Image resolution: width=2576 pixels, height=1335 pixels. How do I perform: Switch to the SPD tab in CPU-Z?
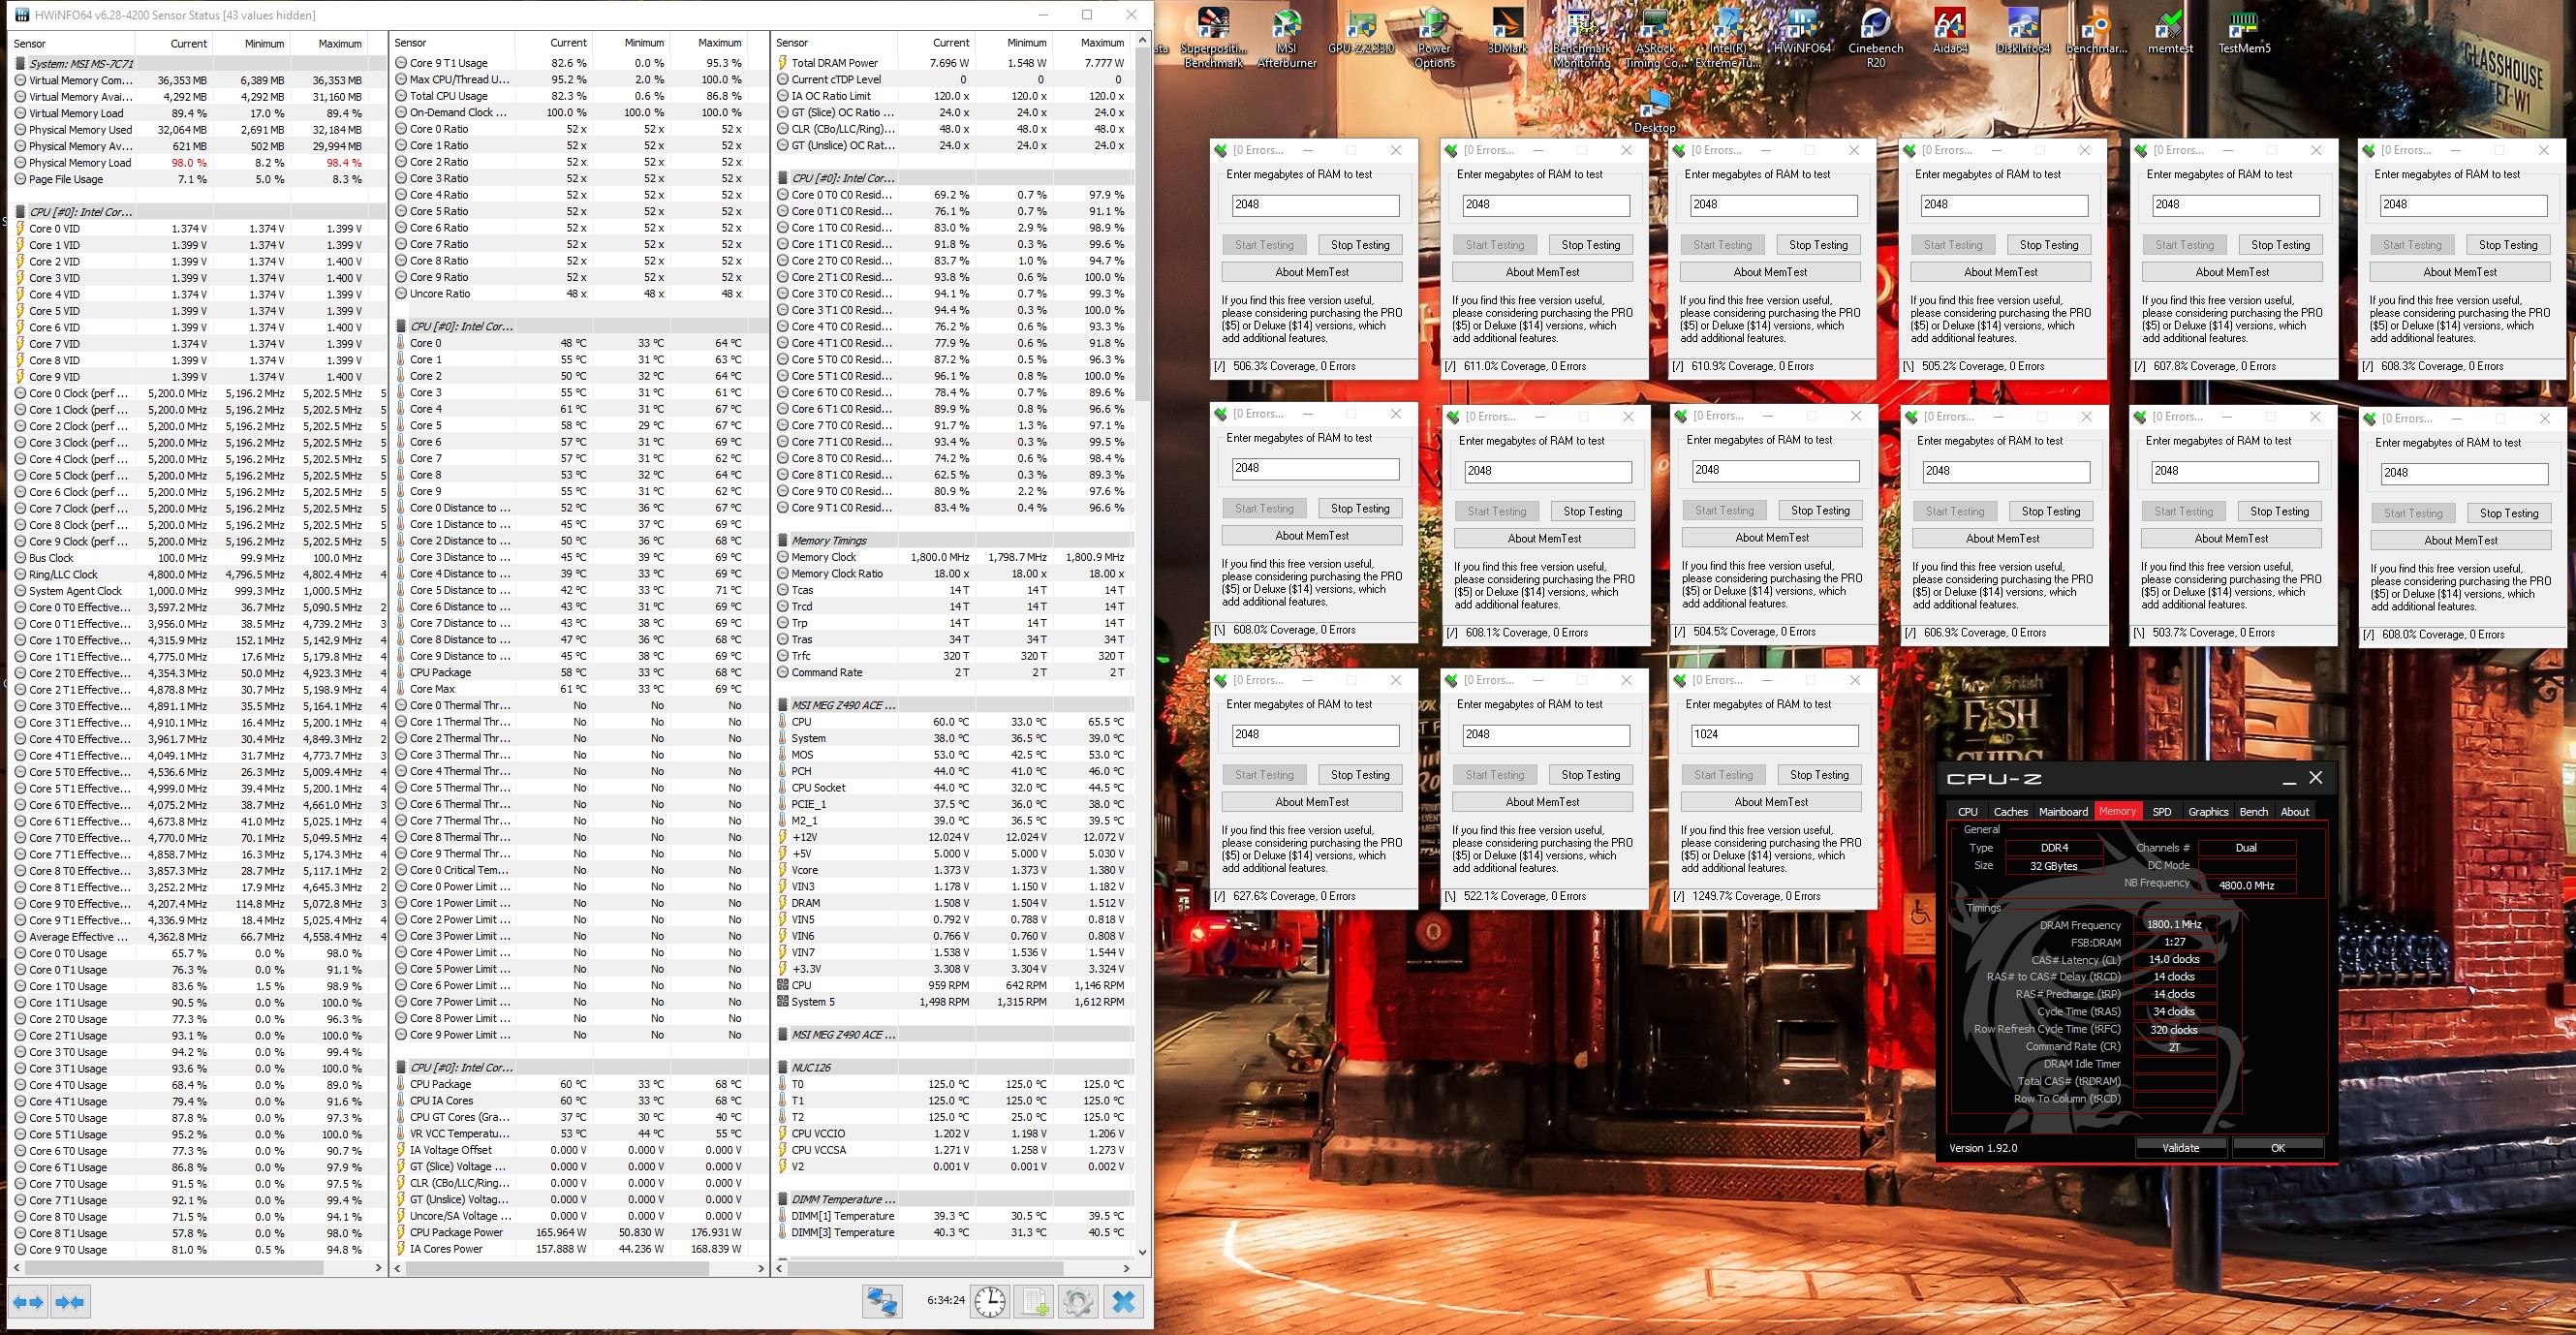point(2161,811)
